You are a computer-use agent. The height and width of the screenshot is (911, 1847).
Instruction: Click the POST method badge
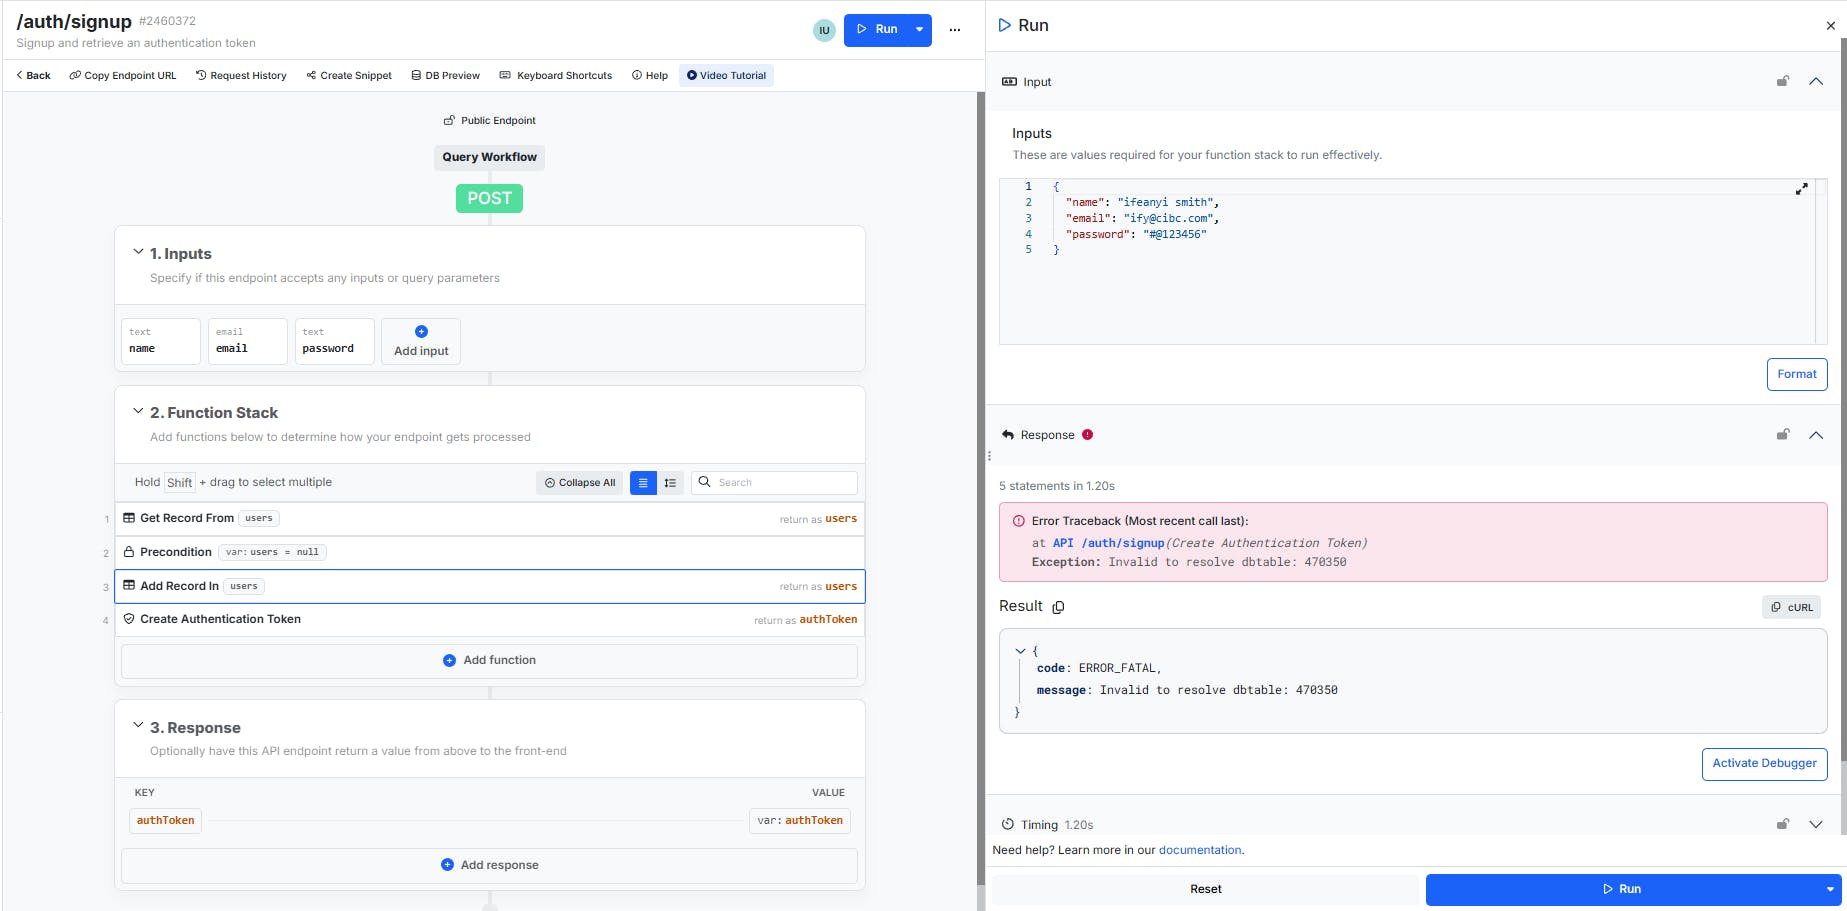point(489,198)
